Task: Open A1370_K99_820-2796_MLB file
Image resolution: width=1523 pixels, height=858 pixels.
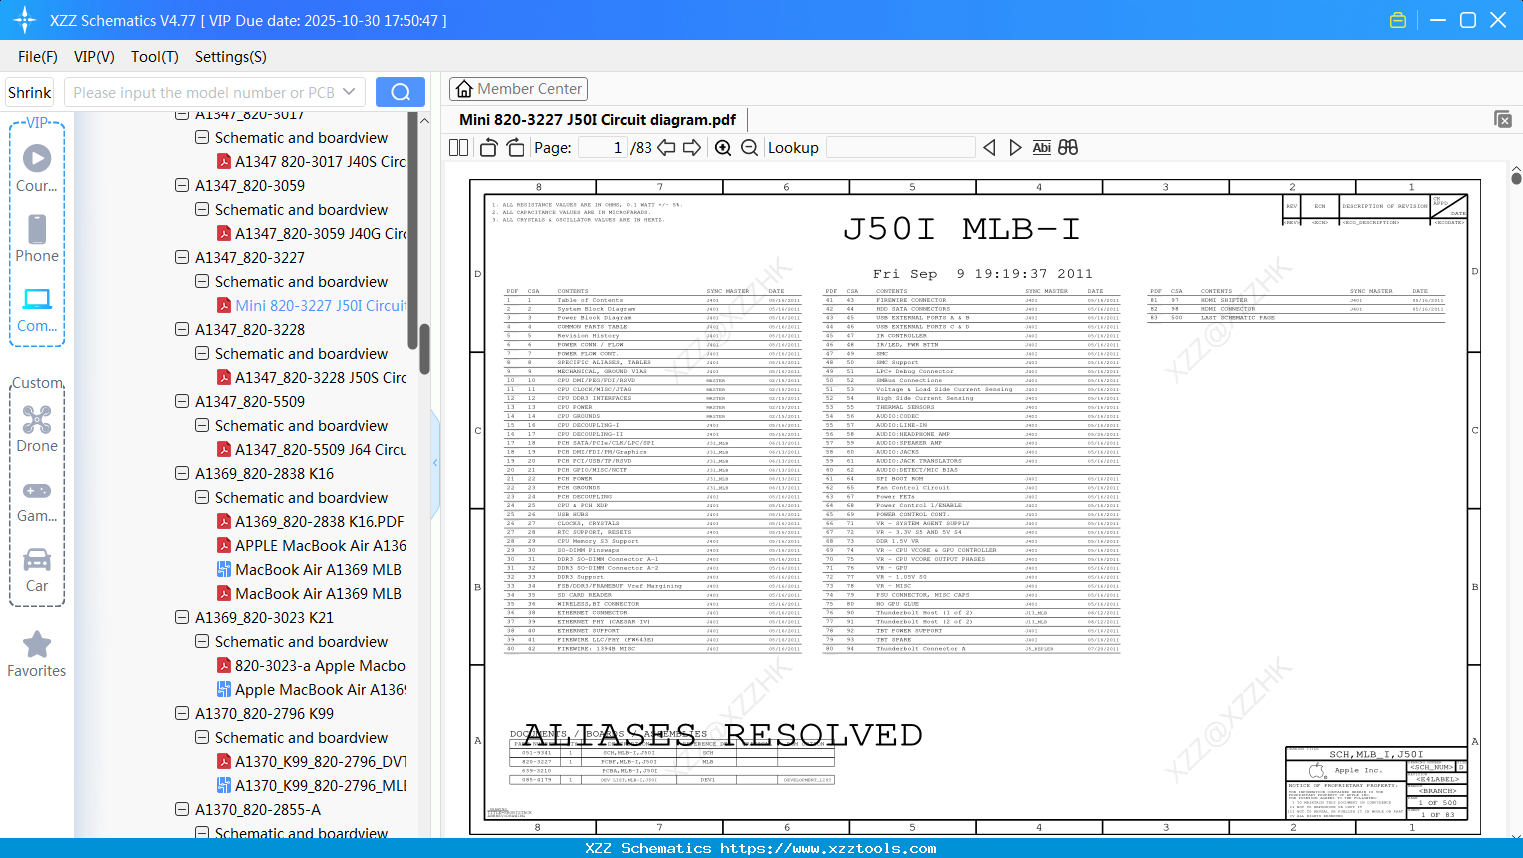Action: [312, 786]
